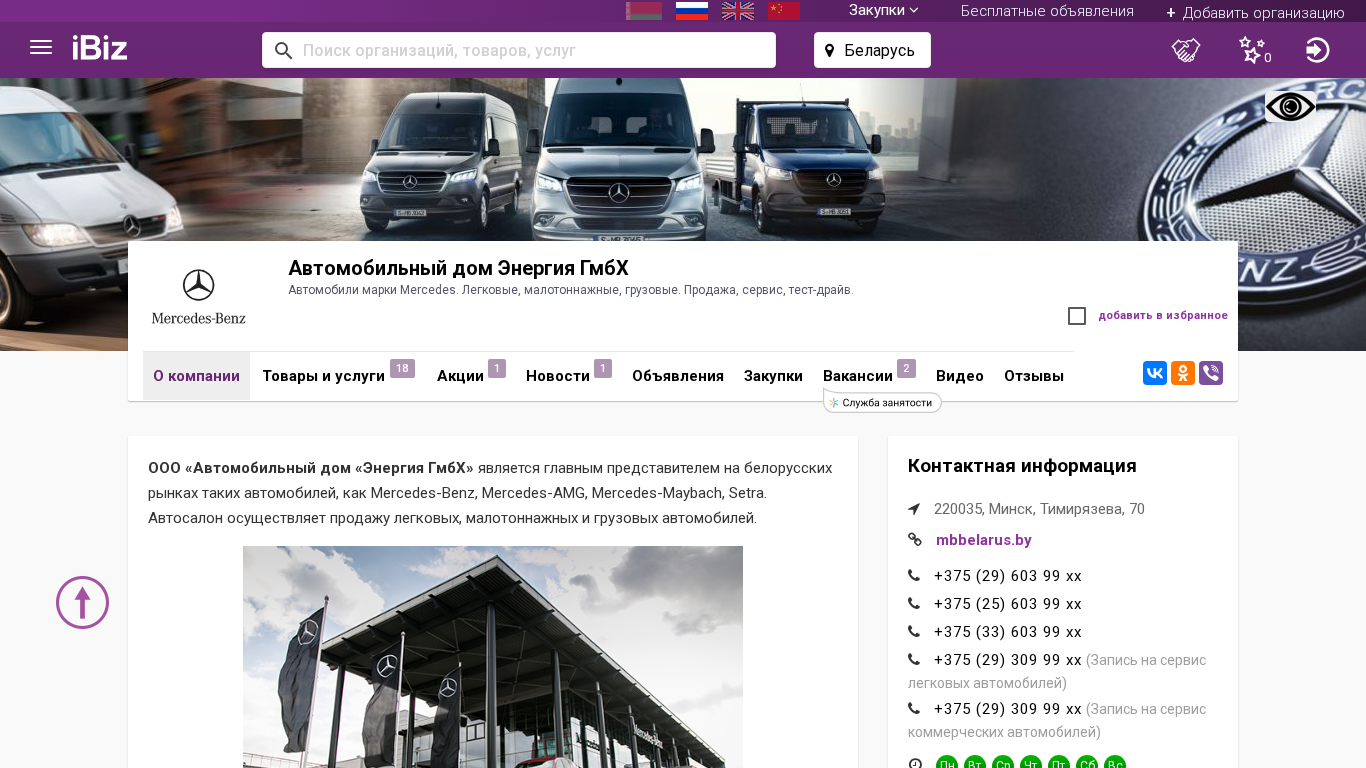Tick the 'добавить в избранное' checkbox

tap(1077, 316)
